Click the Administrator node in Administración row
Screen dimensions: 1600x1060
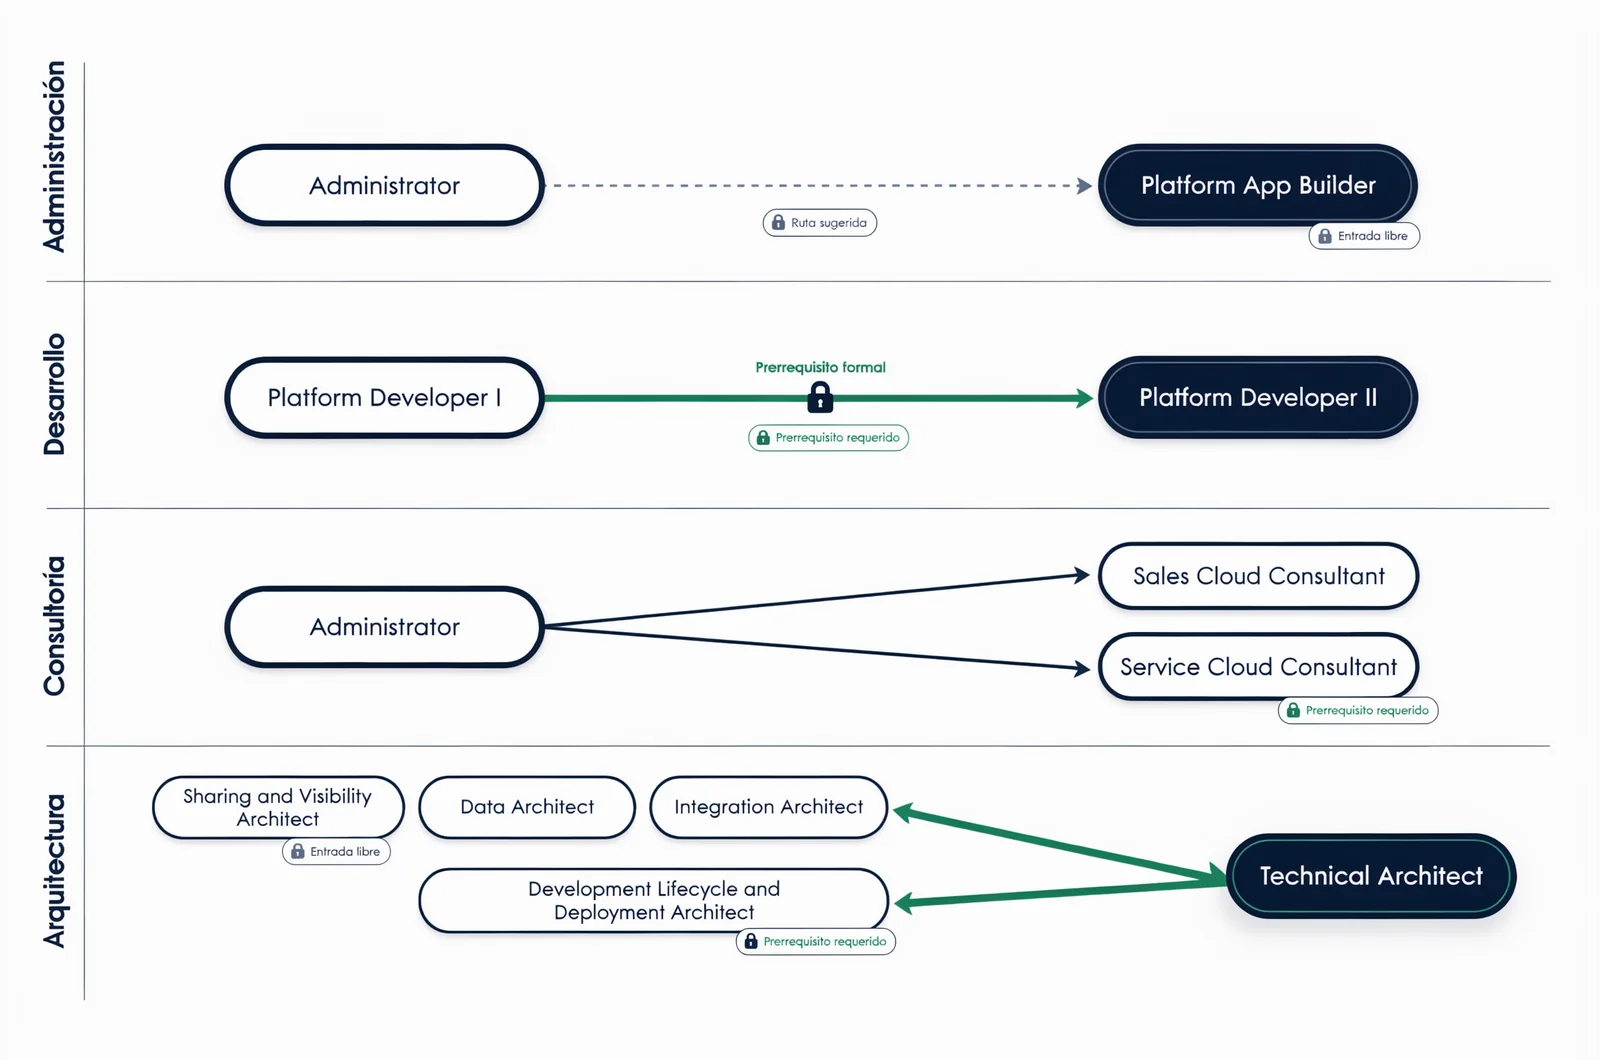tap(384, 185)
